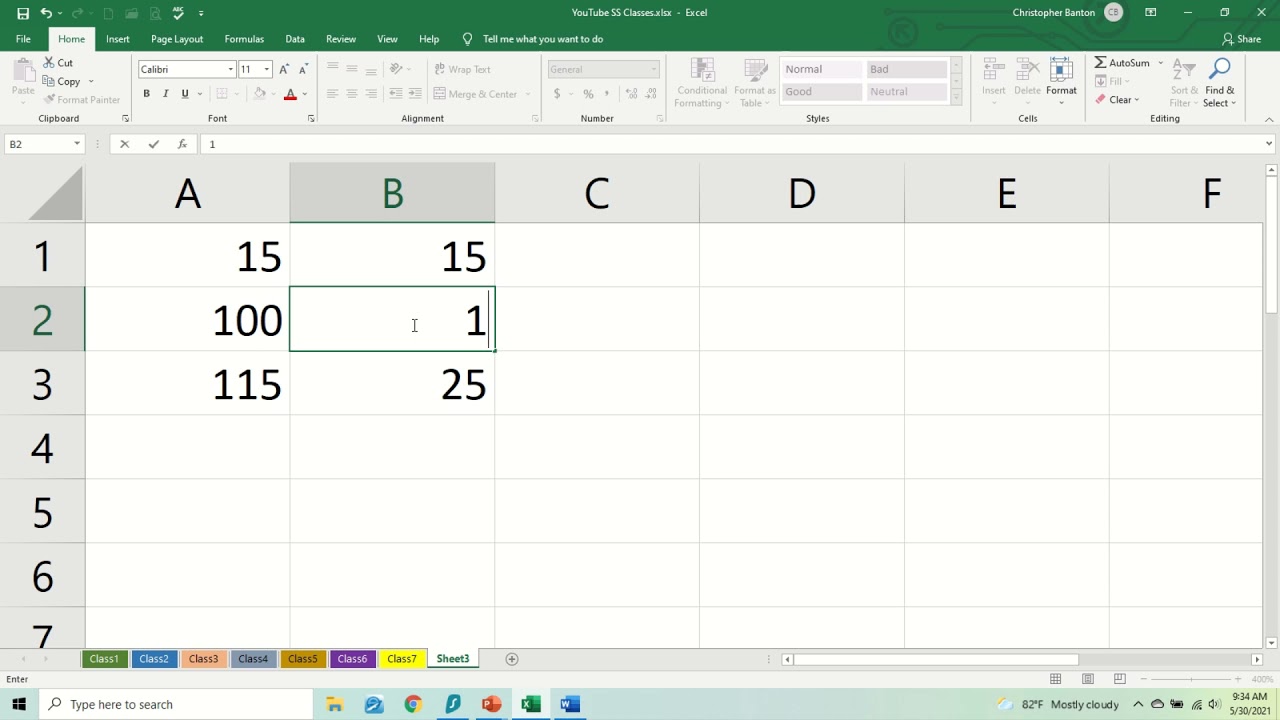Switch to the Insert ribbon tab
The width and height of the screenshot is (1280, 720).
coord(118,39)
